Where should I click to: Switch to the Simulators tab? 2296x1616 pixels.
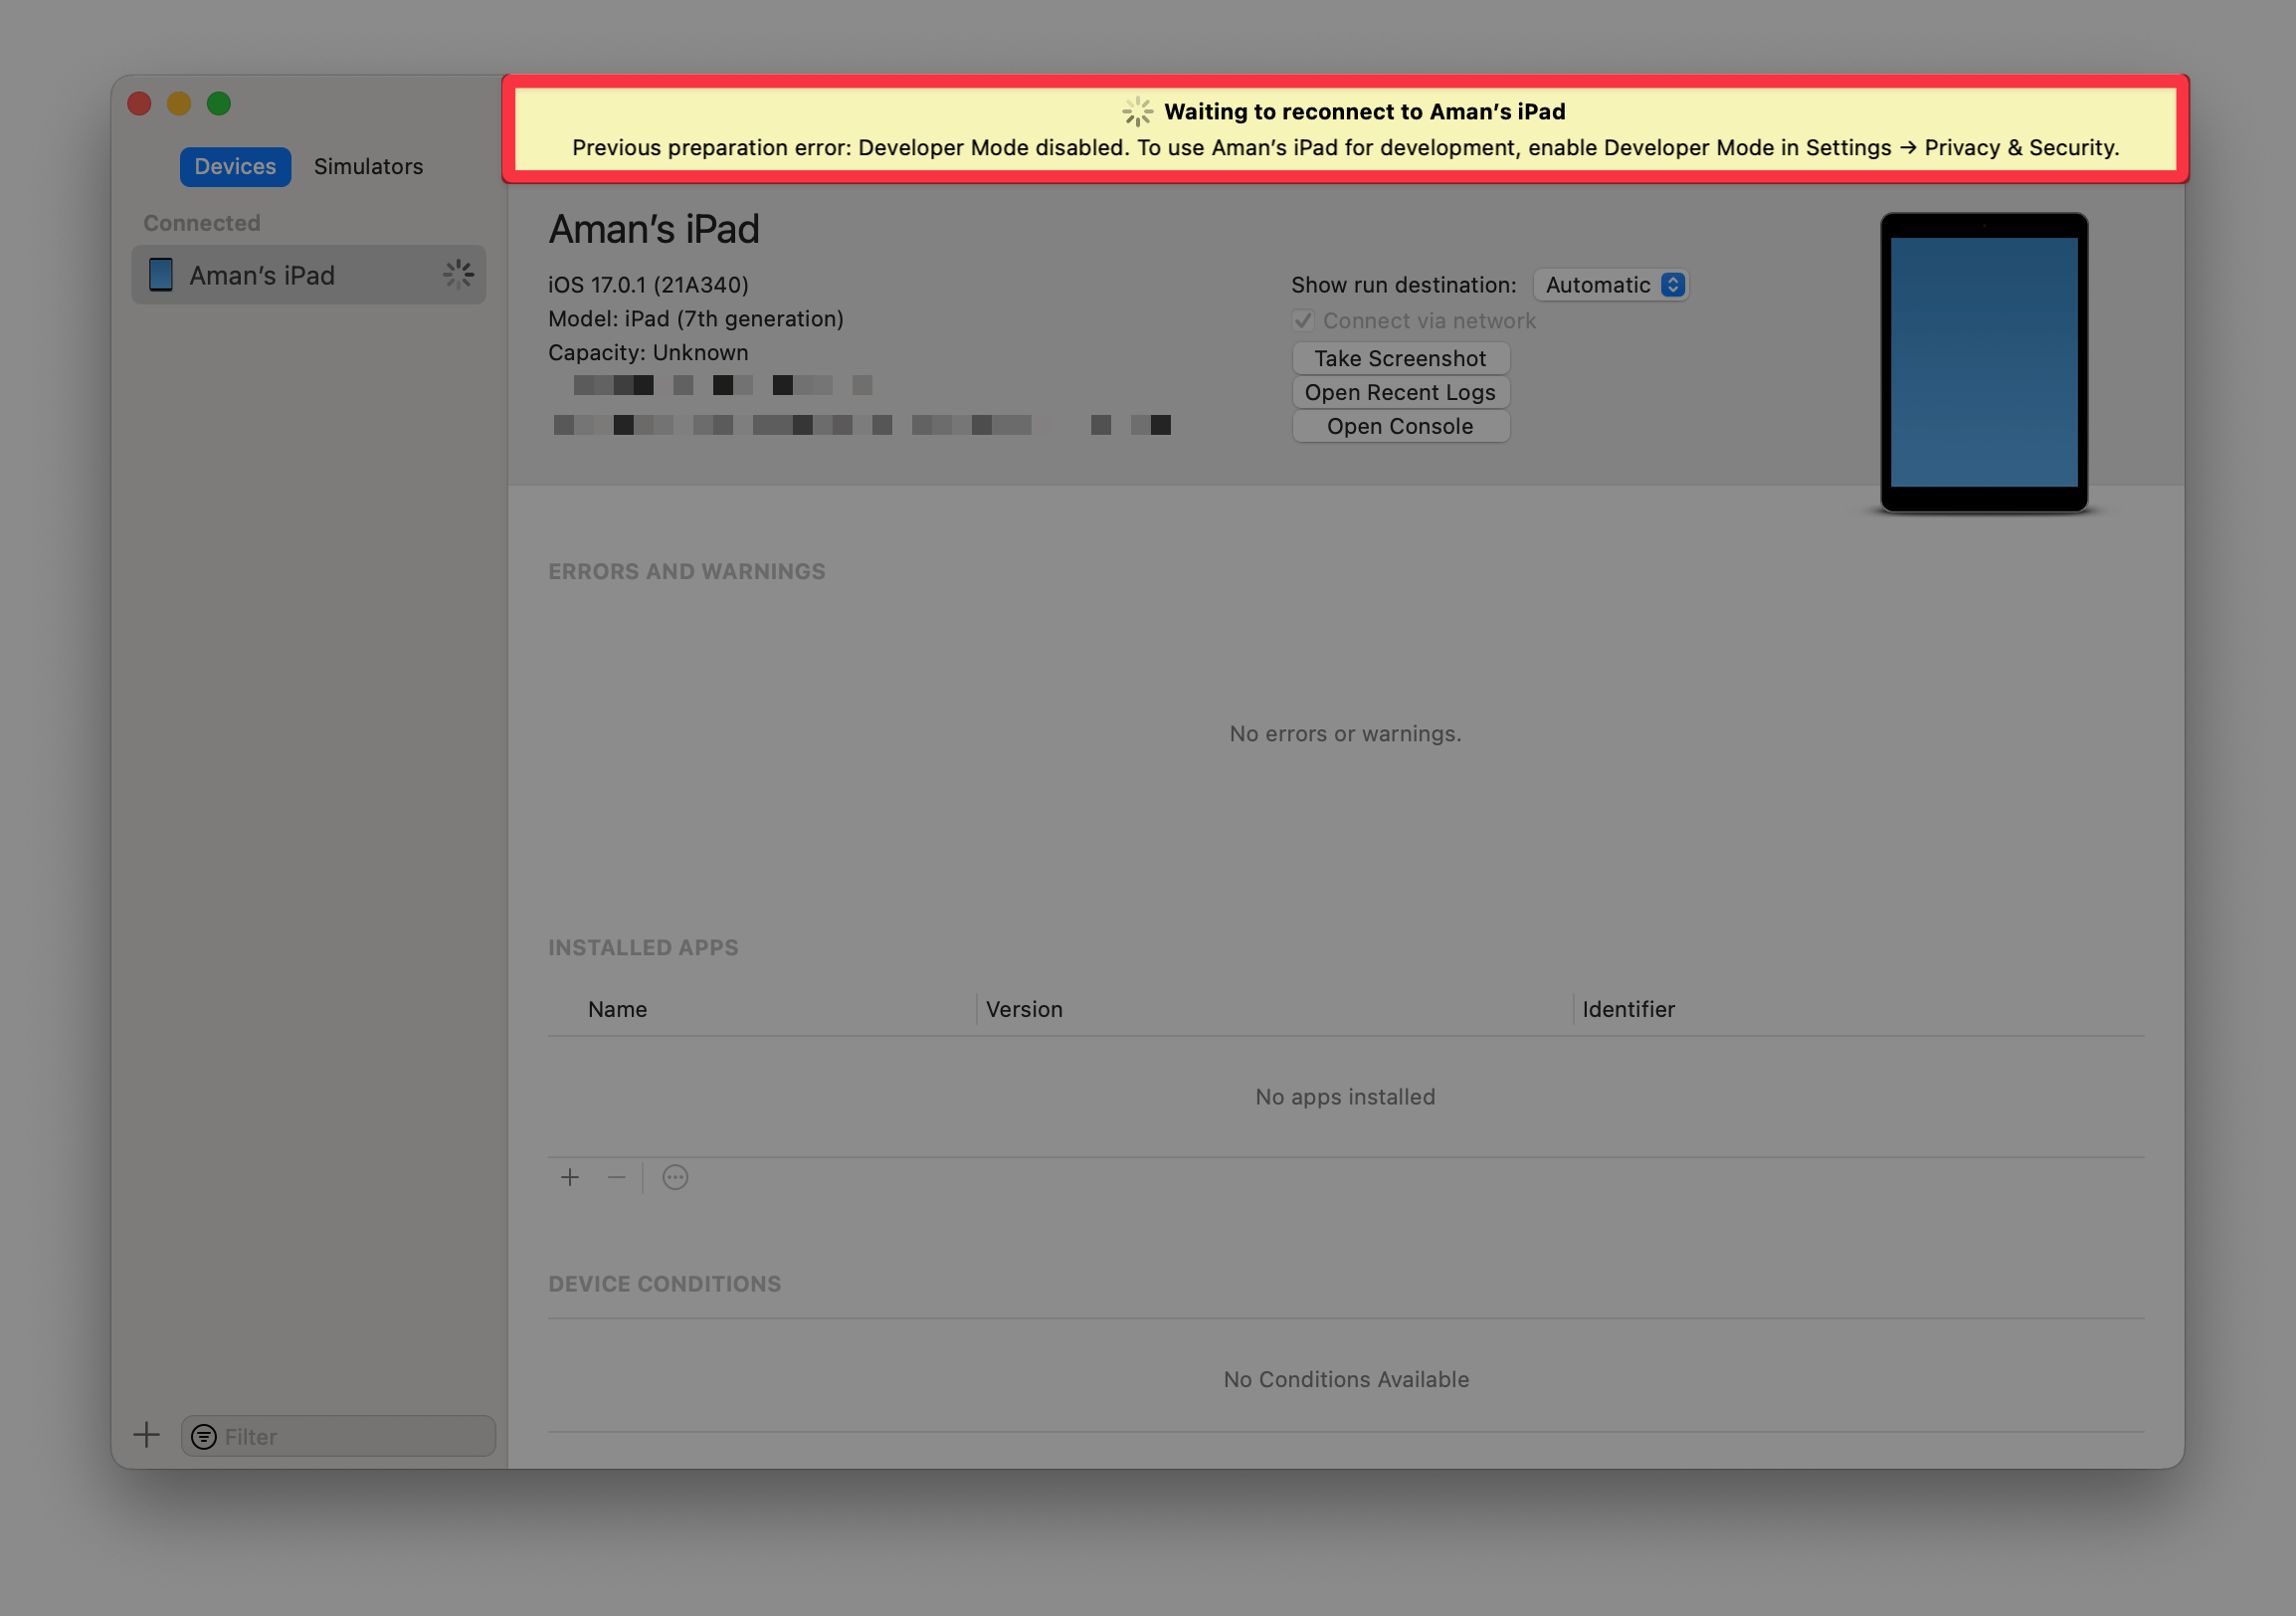pos(368,166)
